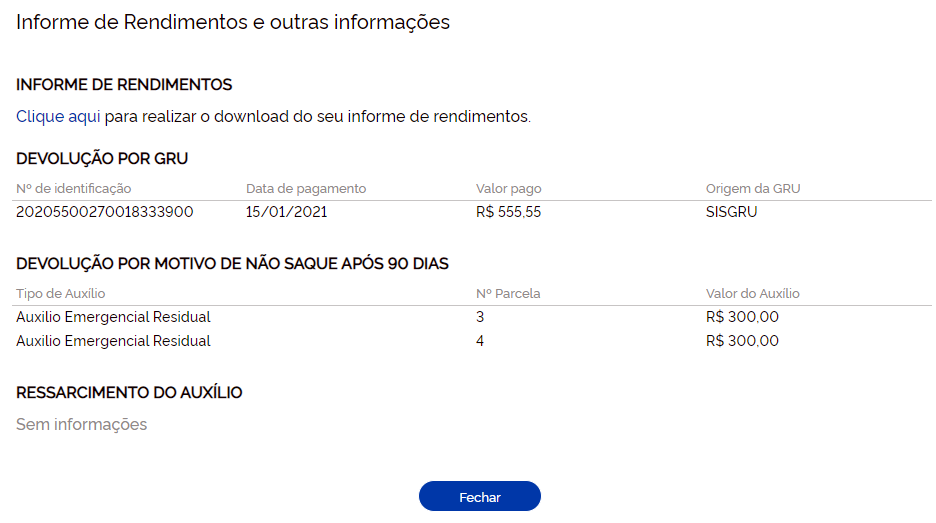Click the "DEVOLUÇÃO POR MOTIVO DE NÃO SAQUE" heading
The image size is (936, 523).
click(x=232, y=264)
